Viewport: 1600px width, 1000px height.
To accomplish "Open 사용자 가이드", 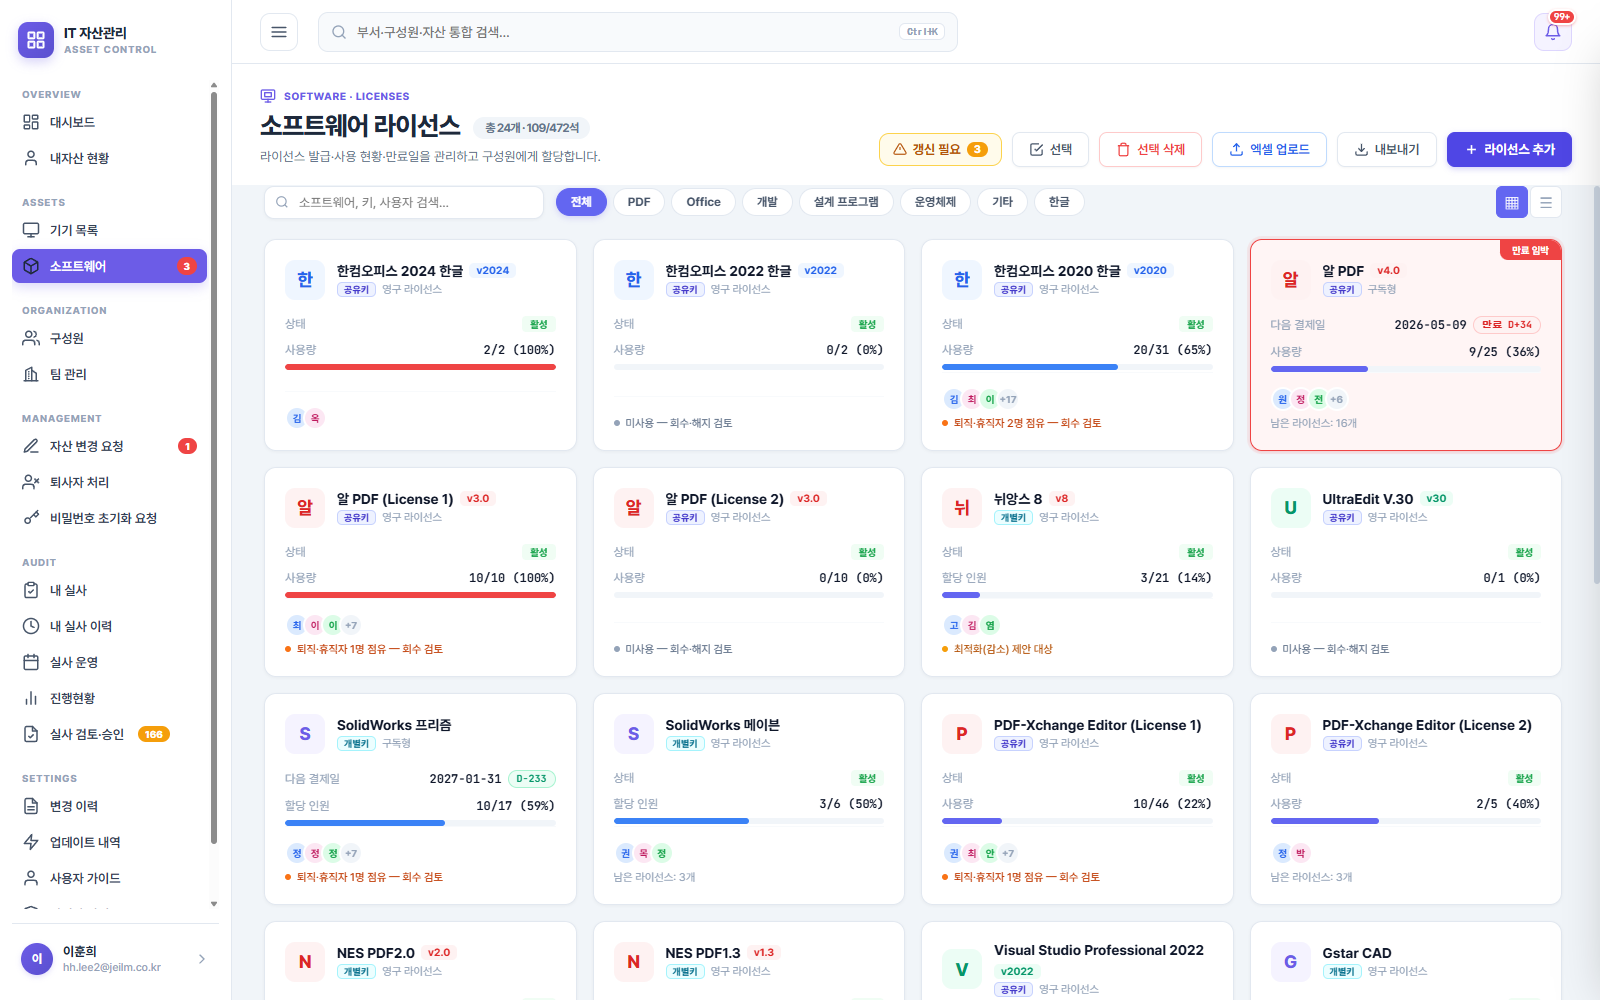I will point(110,878).
